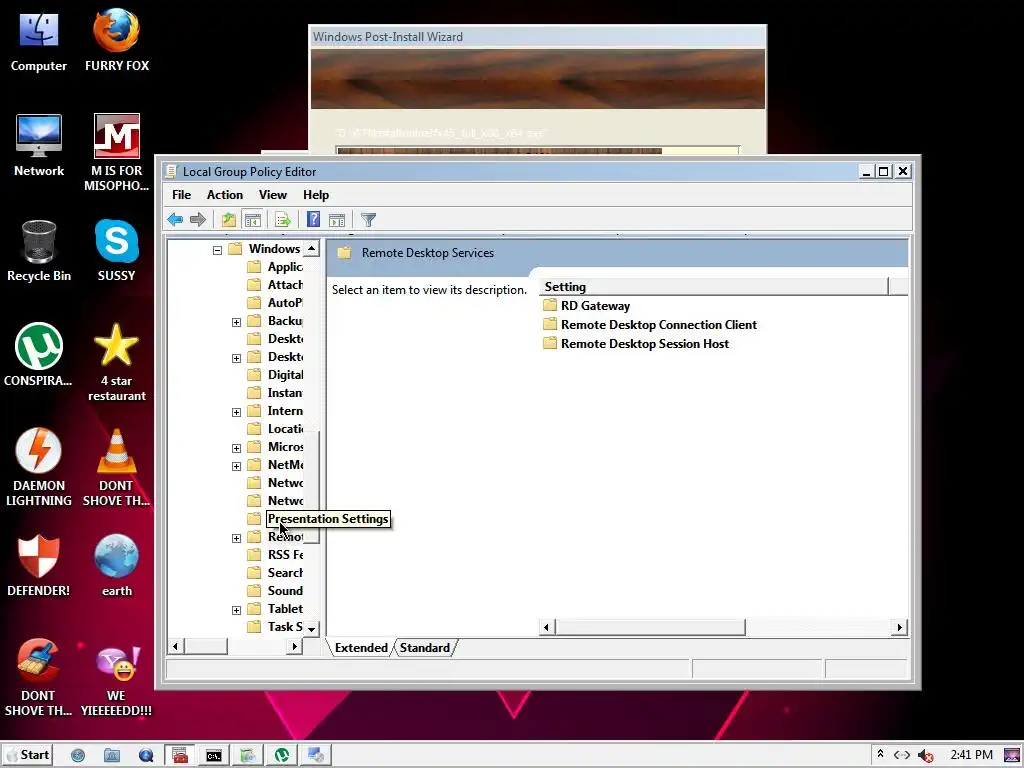
Task: Click settings list scroll-right arrow
Action: [x=899, y=627]
